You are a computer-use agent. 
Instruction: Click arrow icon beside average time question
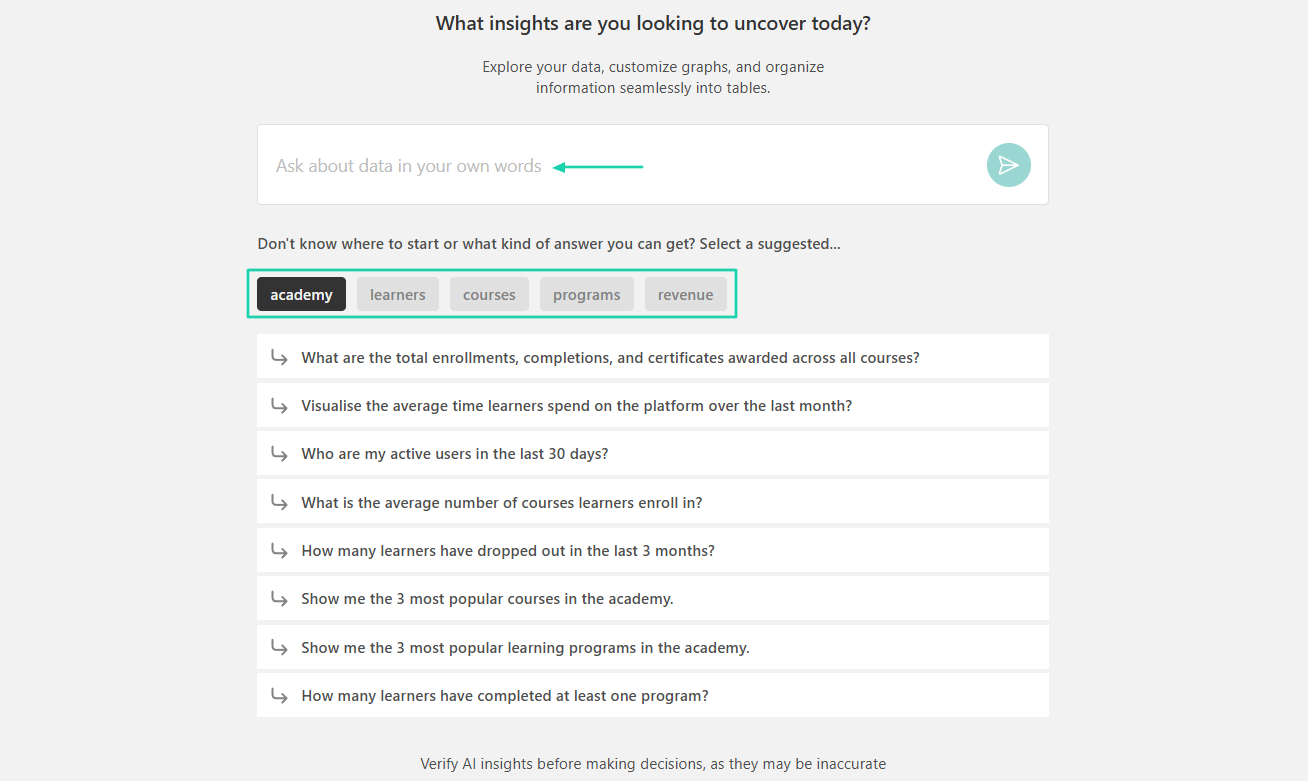[x=280, y=405]
